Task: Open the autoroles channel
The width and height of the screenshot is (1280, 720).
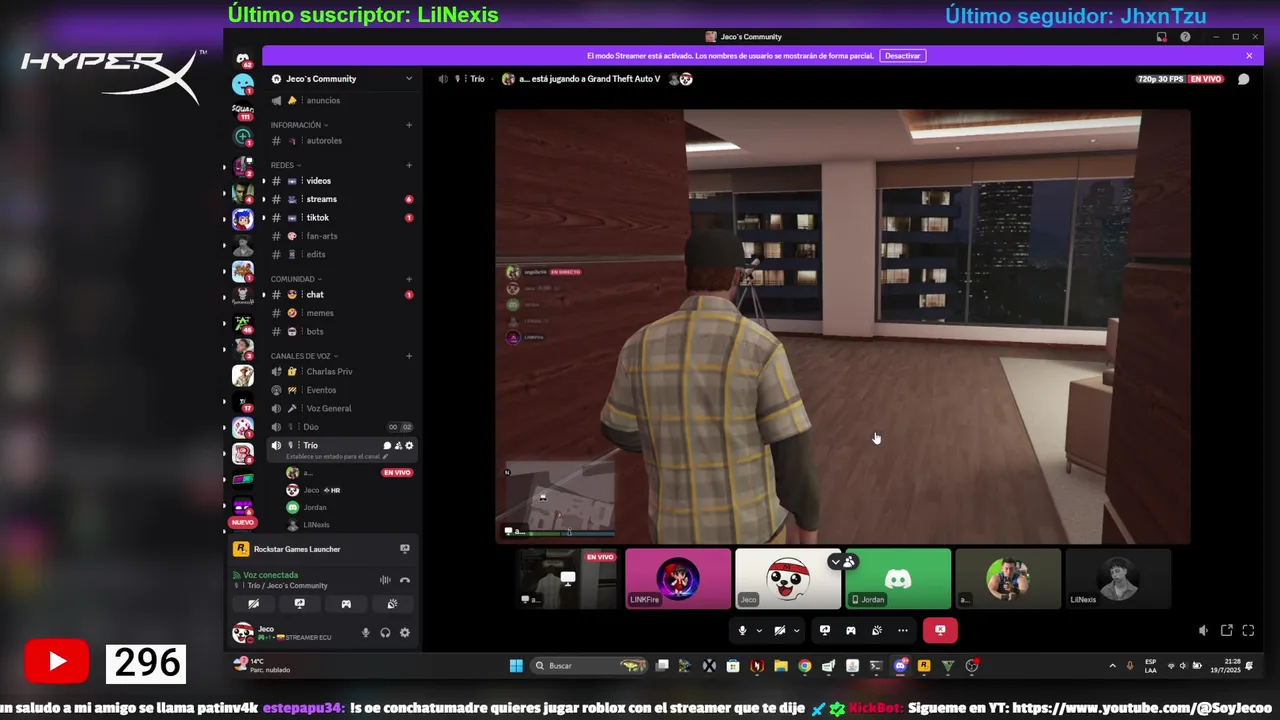Action: [x=341, y=141]
